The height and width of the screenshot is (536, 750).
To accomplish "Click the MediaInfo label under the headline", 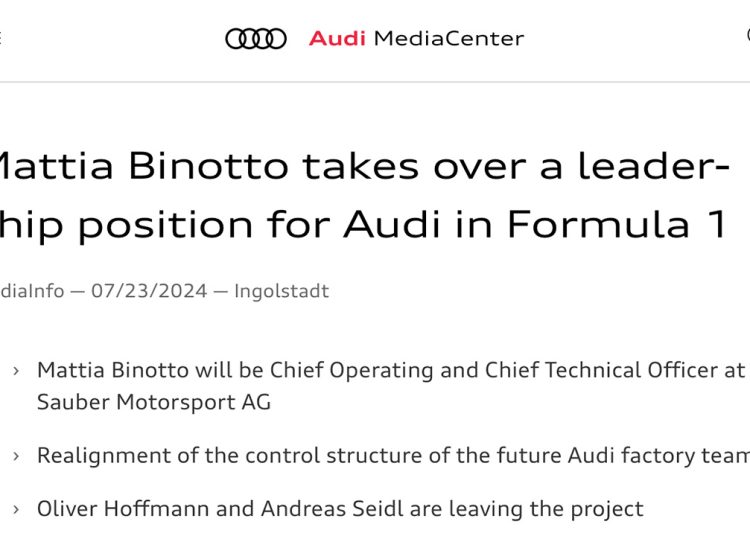I will [x=32, y=292].
